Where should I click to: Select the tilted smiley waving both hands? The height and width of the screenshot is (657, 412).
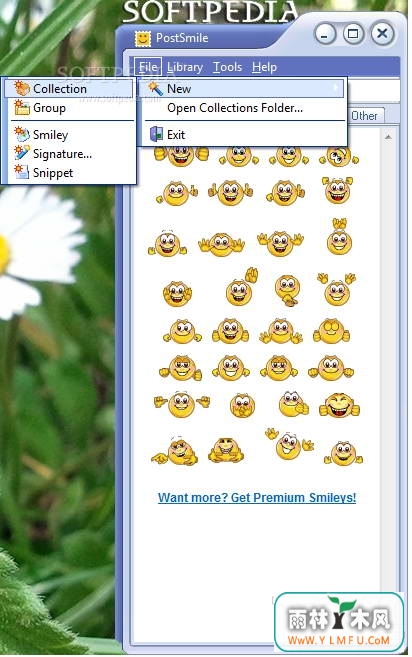(x=289, y=444)
